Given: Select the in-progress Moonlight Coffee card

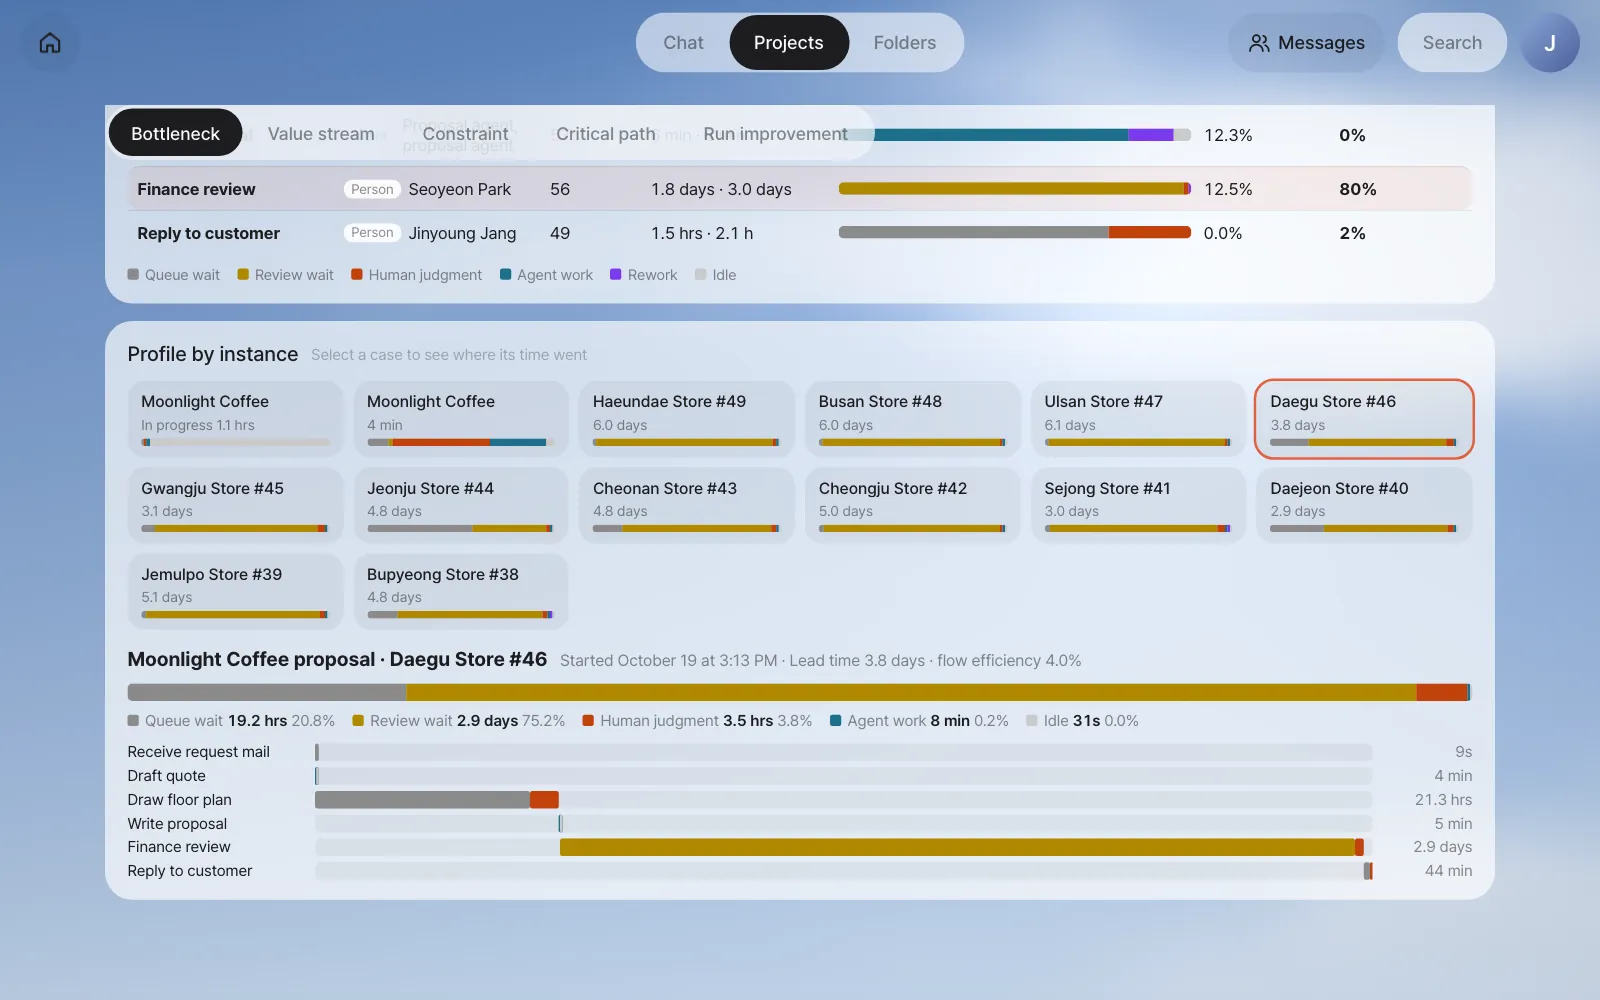Looking at the screenshot, I should pyautogui.click(x=235, y=419).
